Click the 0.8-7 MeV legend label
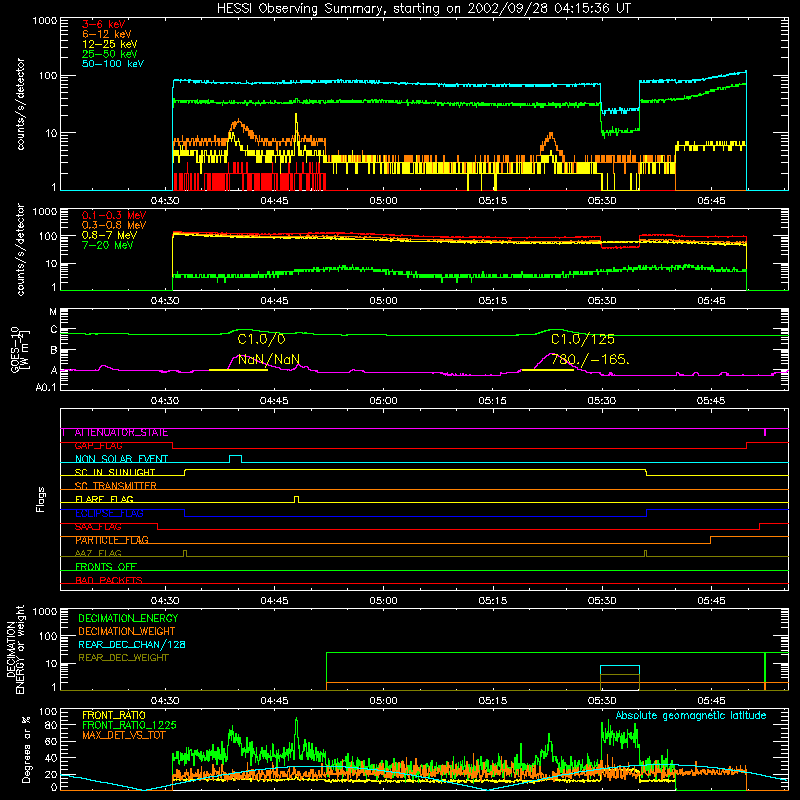 tap(109, 235)
